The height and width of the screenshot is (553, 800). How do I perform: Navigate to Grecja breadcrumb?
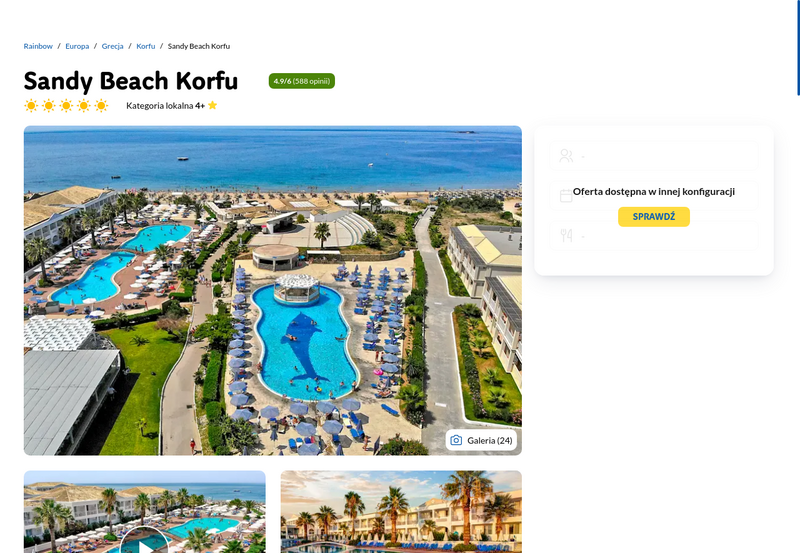click(x=112, y=46)
